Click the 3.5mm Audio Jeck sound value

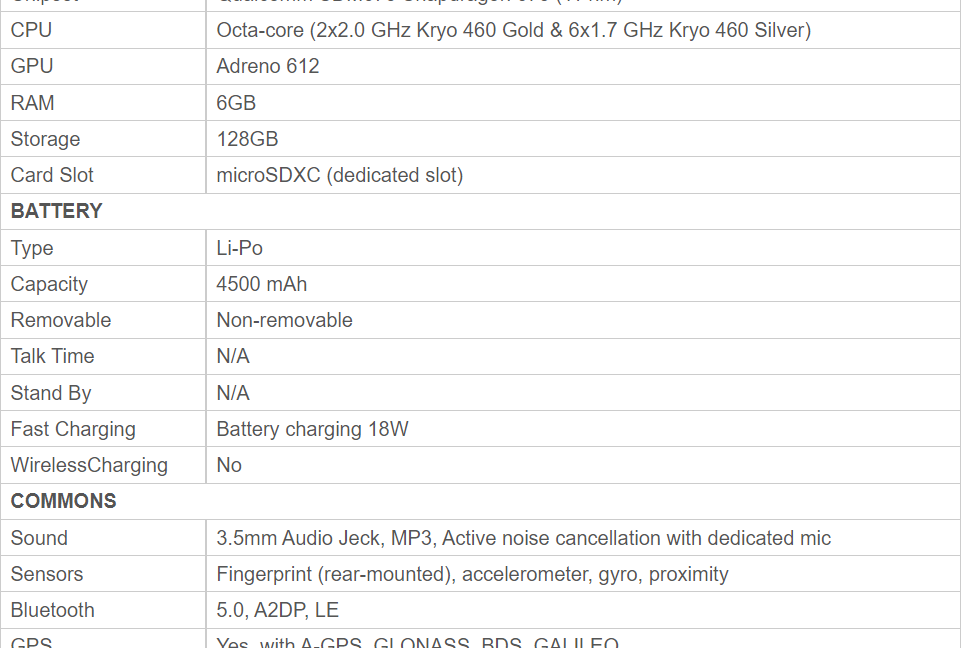[523, 538]
